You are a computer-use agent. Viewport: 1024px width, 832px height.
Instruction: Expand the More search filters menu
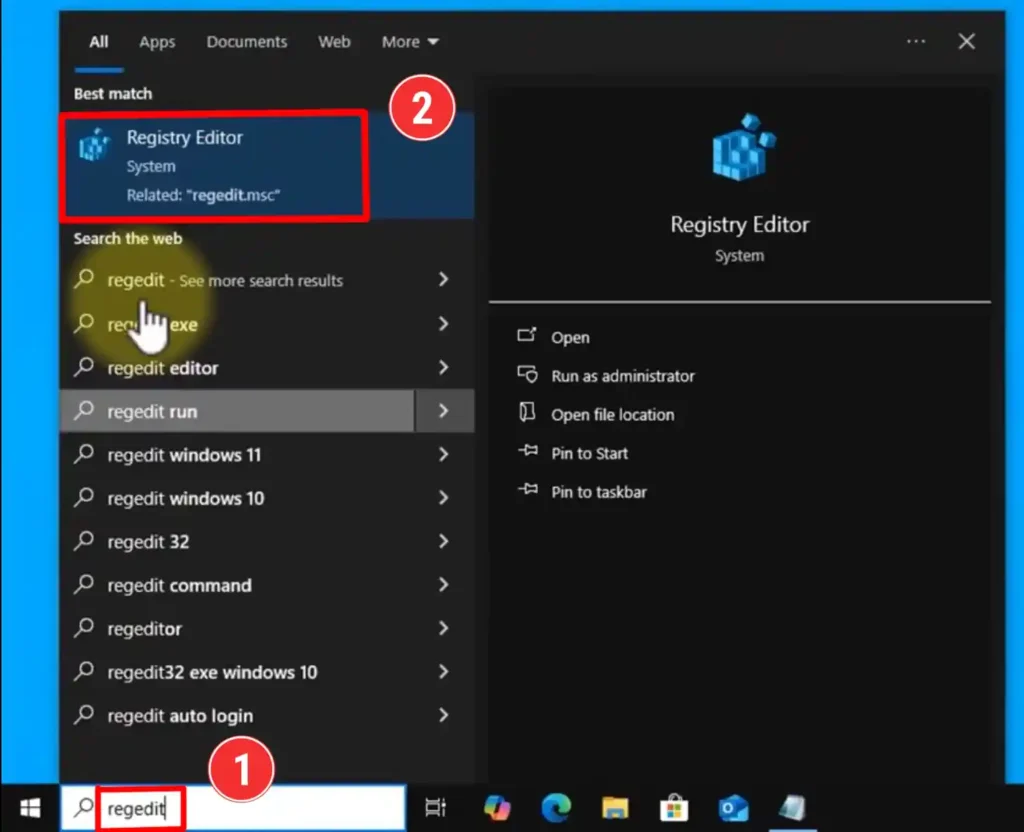[409, 41]
